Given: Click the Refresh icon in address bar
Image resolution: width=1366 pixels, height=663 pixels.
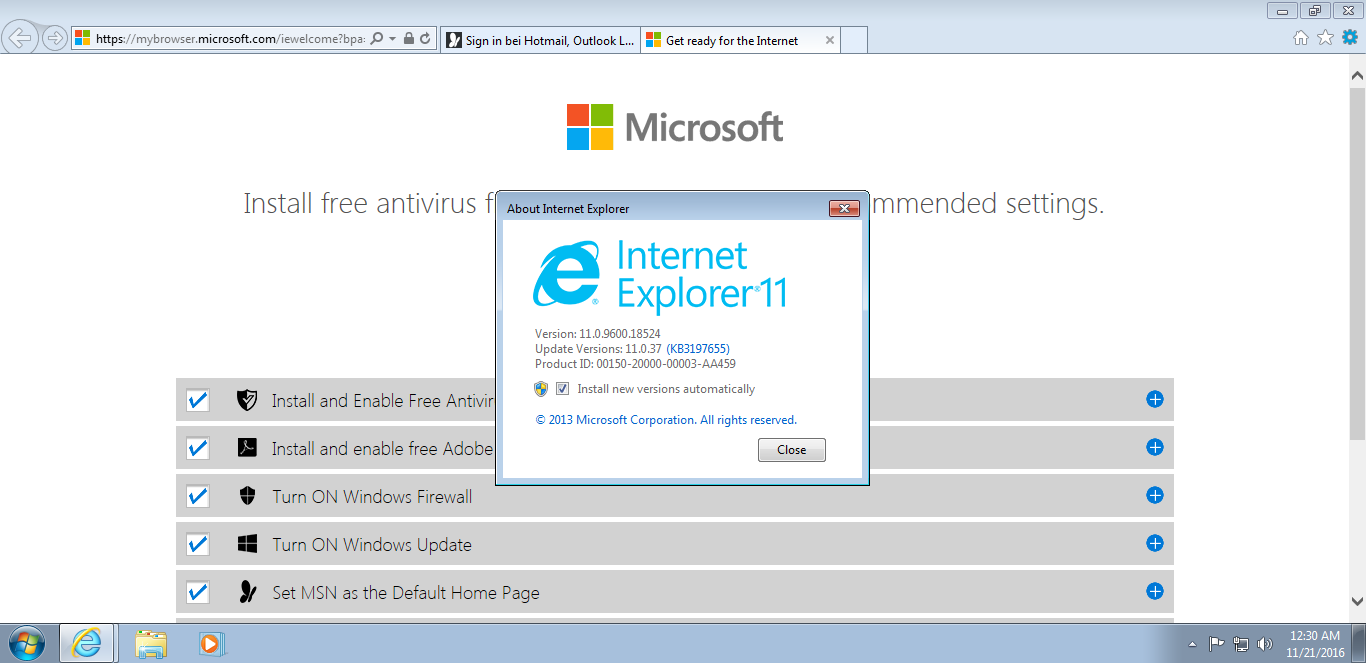Looking at the screenshot, I should click(x=425, y=39).
